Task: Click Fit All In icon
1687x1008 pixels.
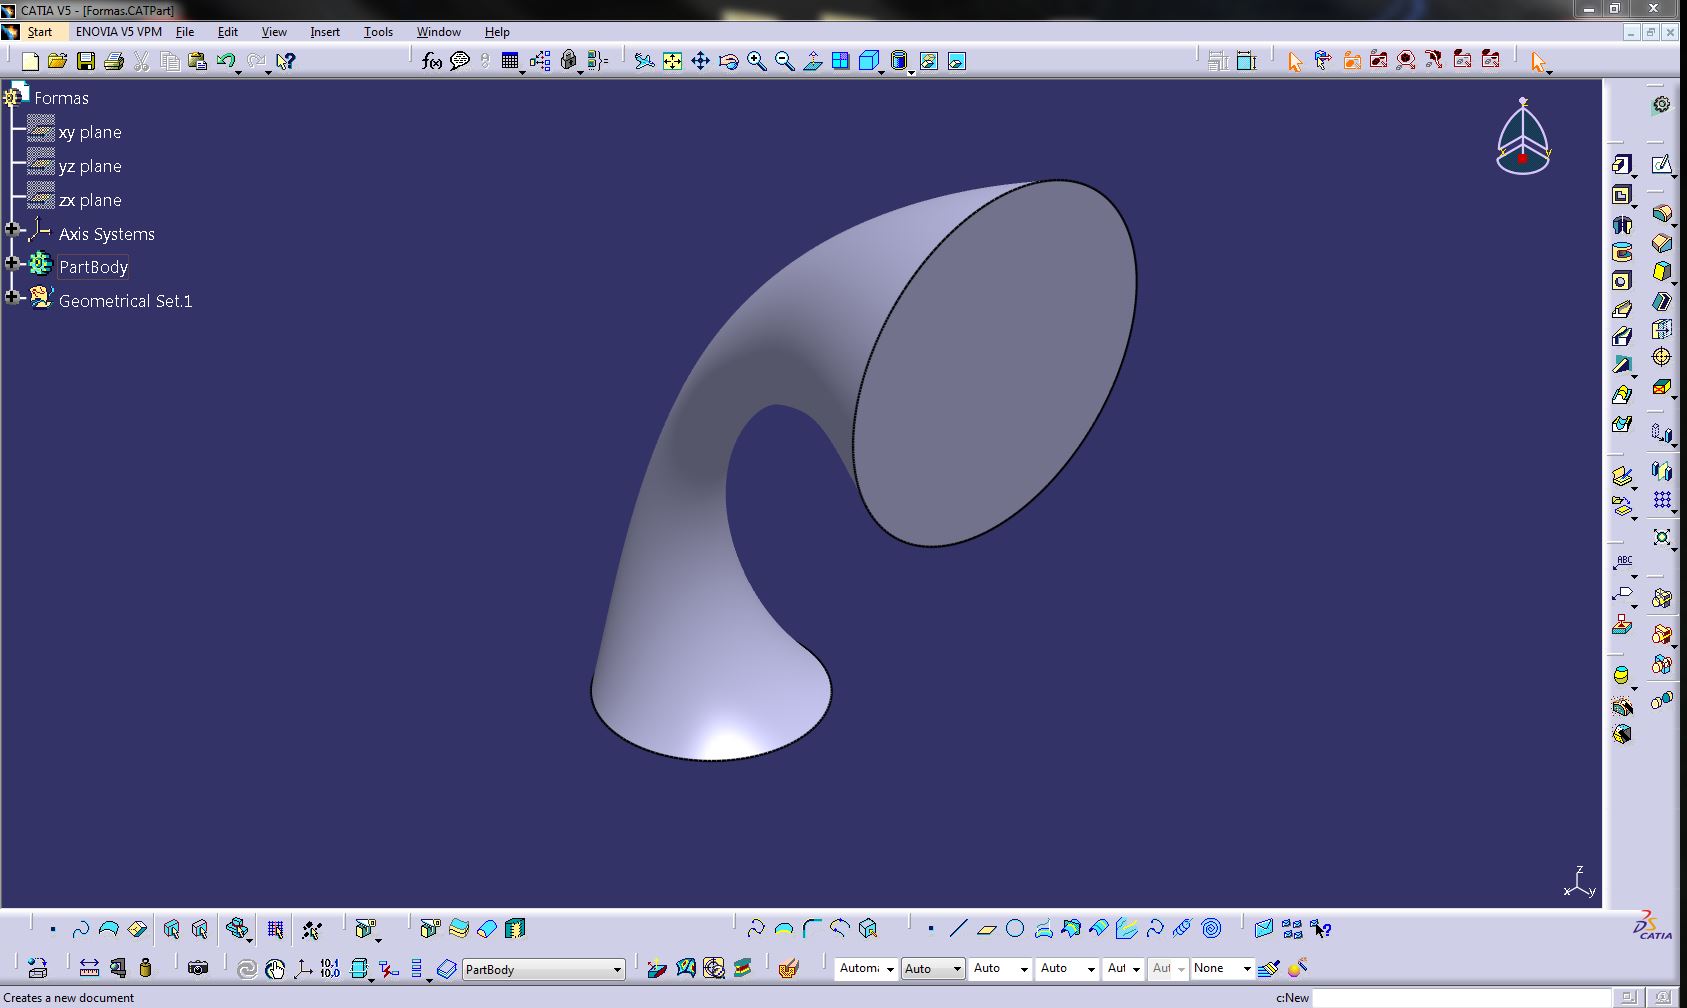Action: tap(673, 62)
